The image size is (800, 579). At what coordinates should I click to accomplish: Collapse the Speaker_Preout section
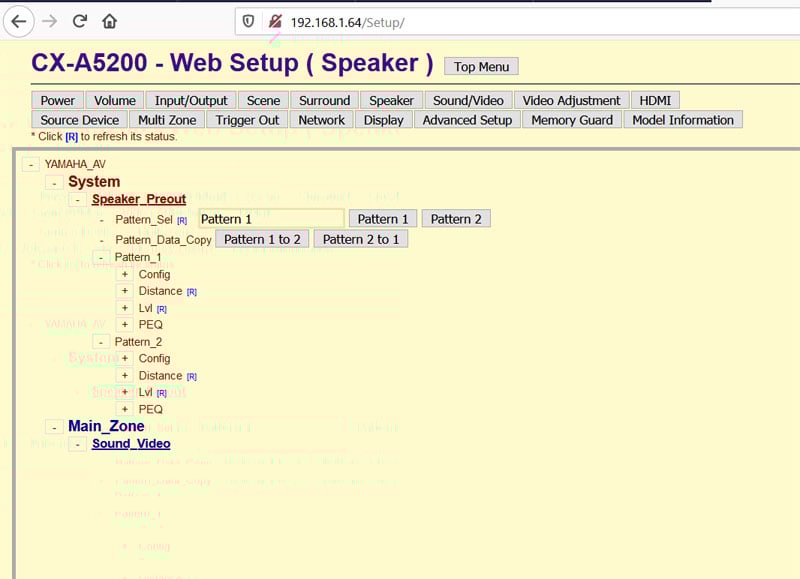[x=77, y=200]
